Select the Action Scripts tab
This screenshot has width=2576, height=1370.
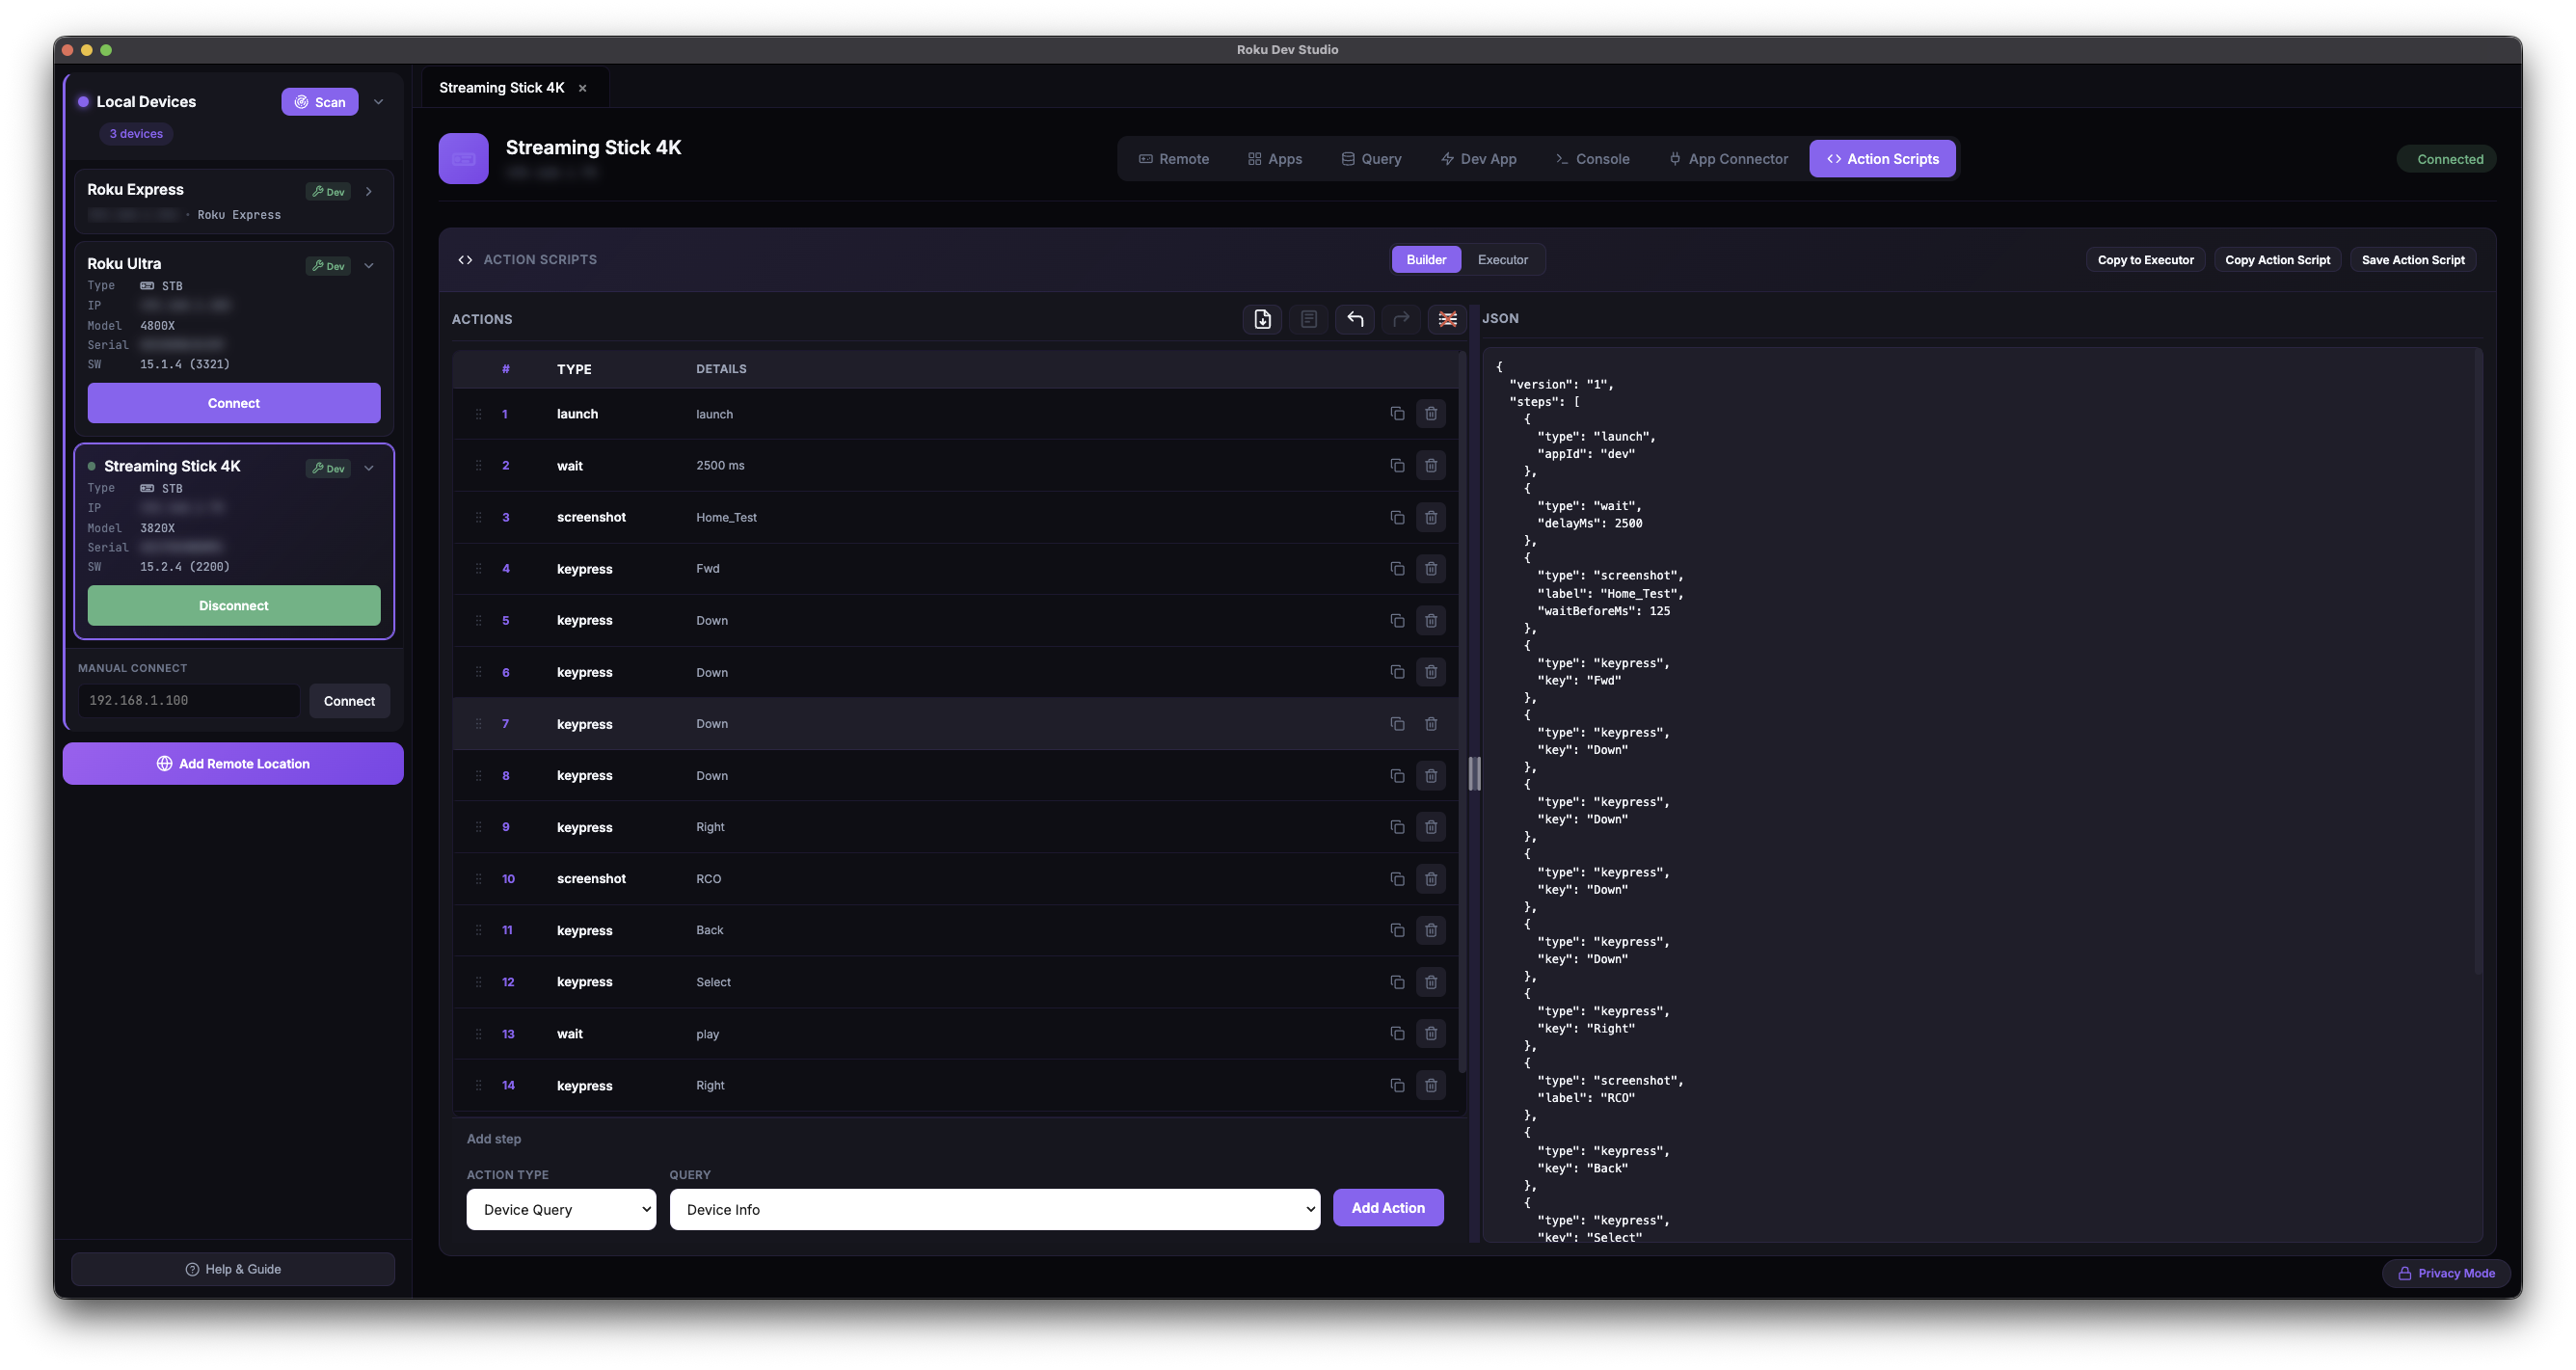pyautogui.click(x=1882, y=159)
